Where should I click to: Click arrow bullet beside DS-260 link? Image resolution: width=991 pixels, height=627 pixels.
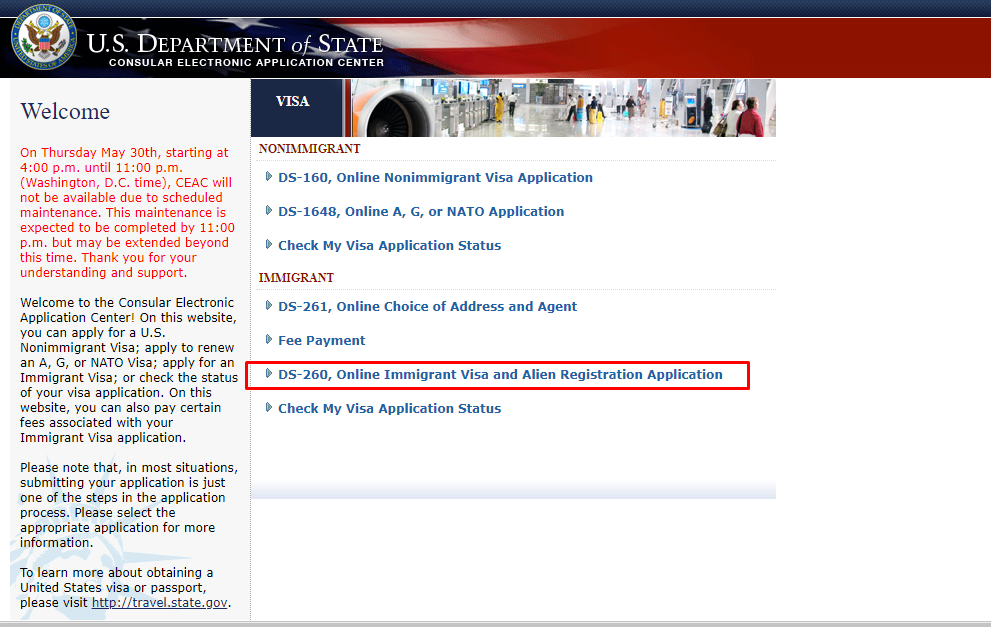coord(269,374)
